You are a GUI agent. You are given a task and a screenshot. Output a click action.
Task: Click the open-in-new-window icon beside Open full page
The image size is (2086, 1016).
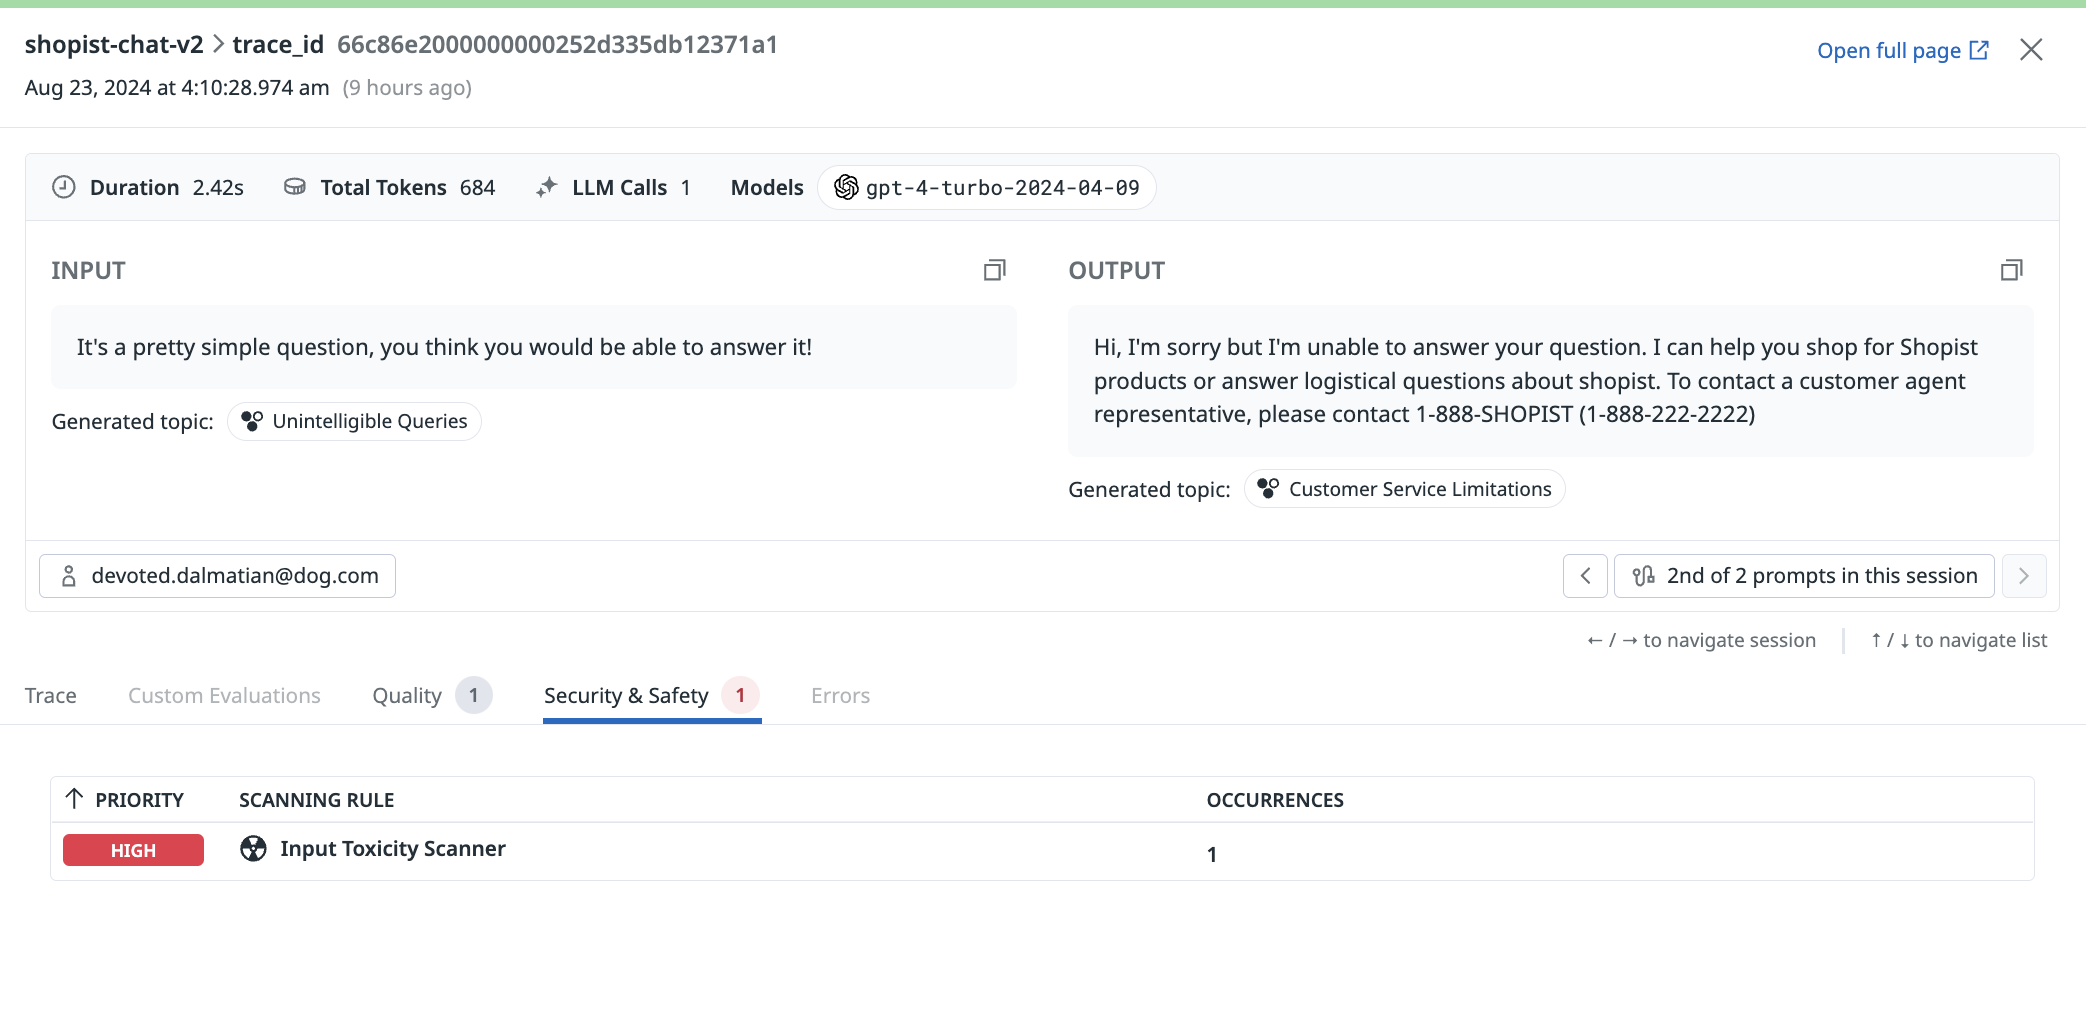click(x=1979, y=50)
